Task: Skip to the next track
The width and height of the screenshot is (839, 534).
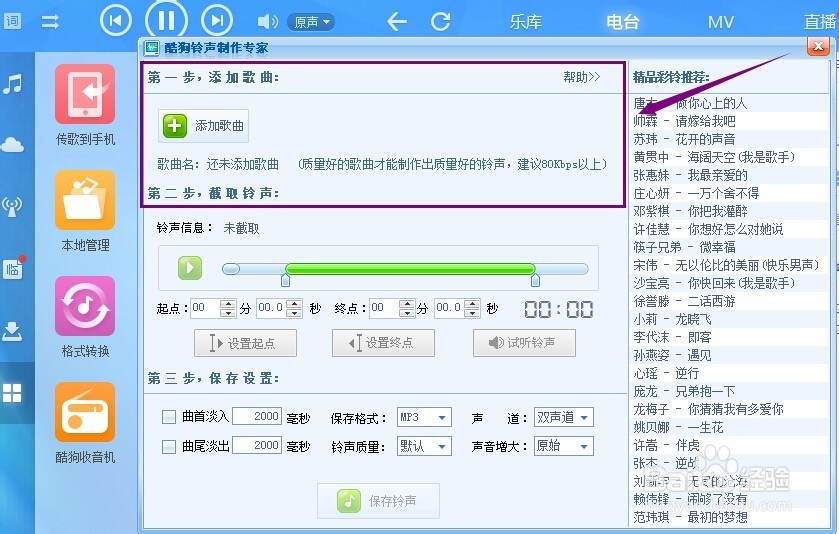Action: pos(217,20)
